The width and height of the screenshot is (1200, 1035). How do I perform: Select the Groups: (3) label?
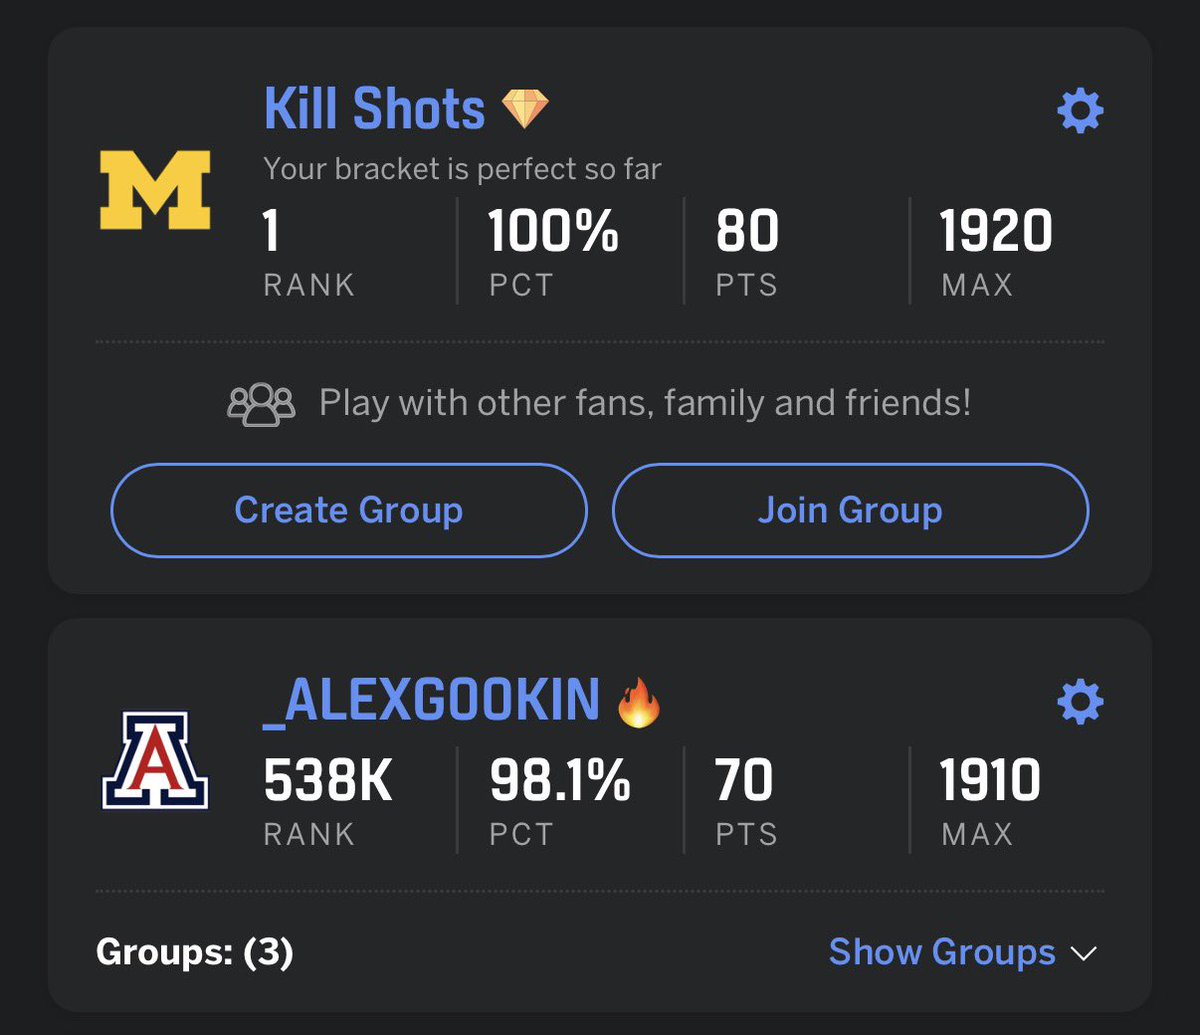pos(195,952)
